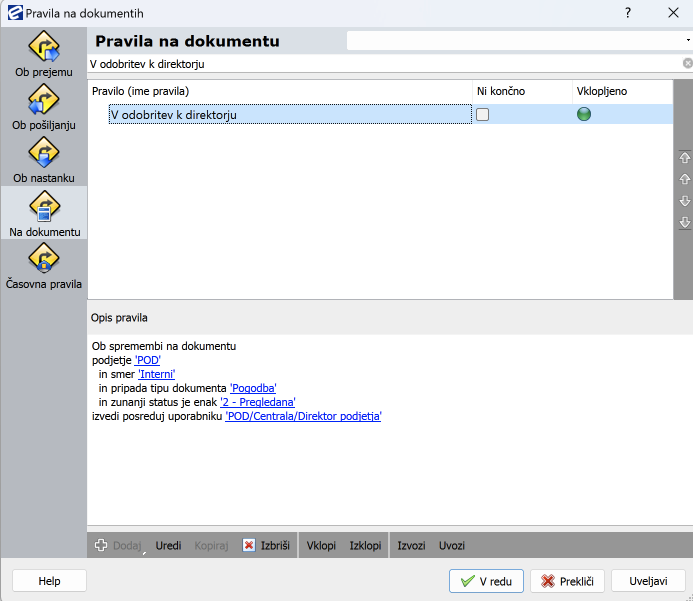Clear the rule name search field
Screen dimensions: 693x601
687,63
